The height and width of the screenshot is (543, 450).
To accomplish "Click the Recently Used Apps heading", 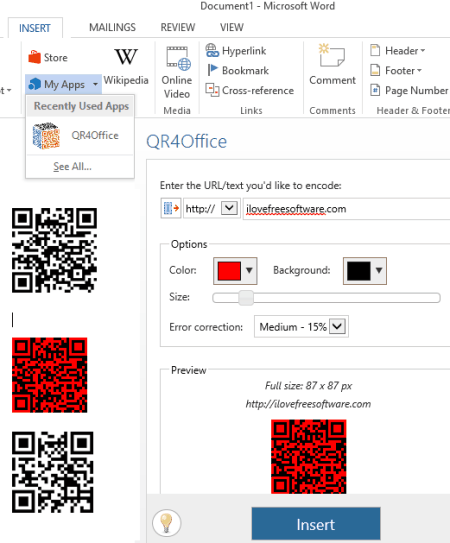I will coord(81,106).
